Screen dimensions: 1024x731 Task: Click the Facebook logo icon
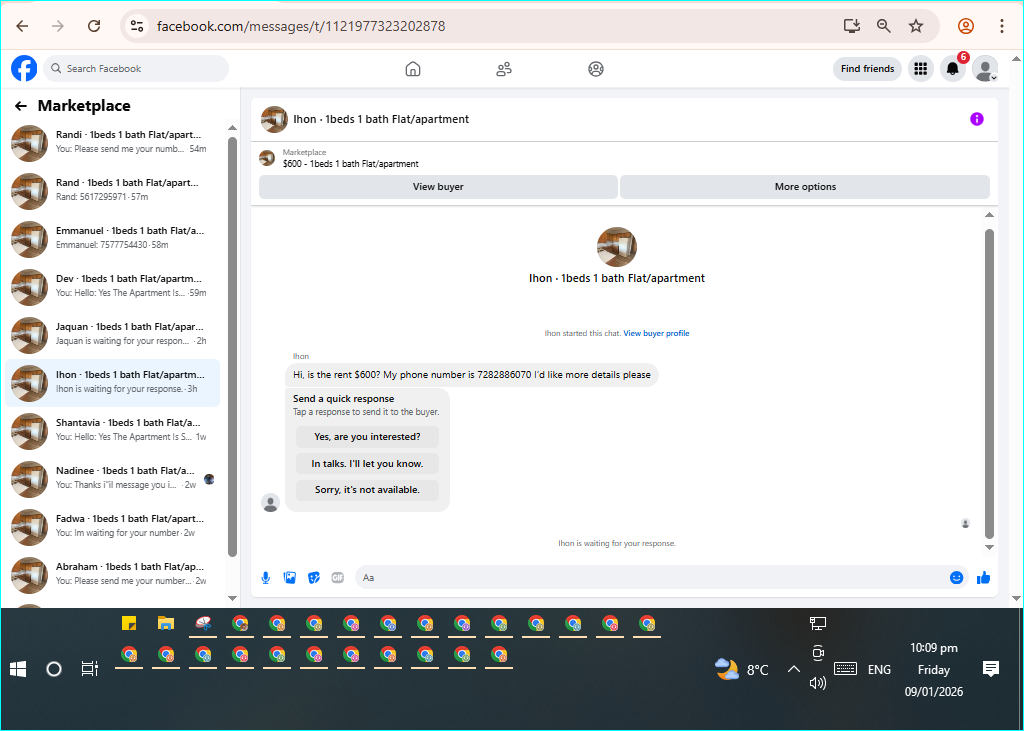[x=24, y=69]
